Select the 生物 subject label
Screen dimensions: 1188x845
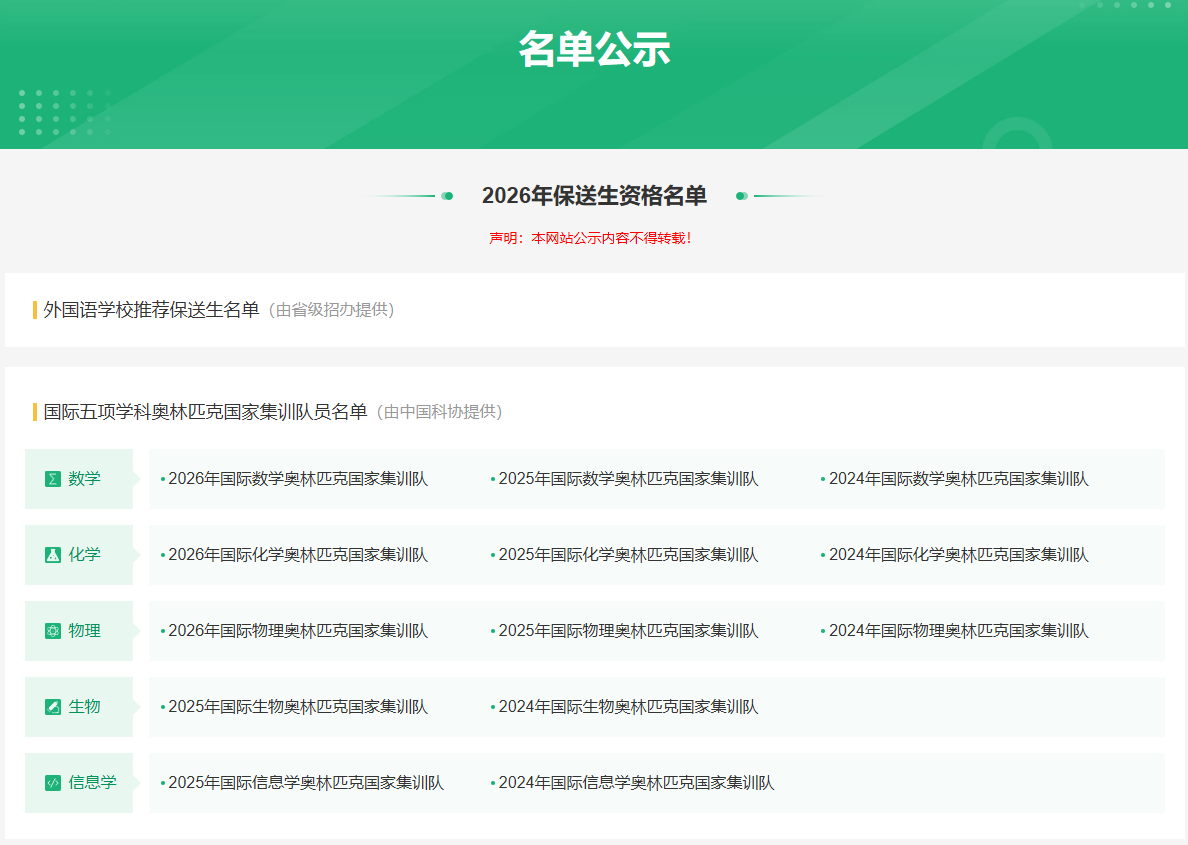[x=84, y=706]
